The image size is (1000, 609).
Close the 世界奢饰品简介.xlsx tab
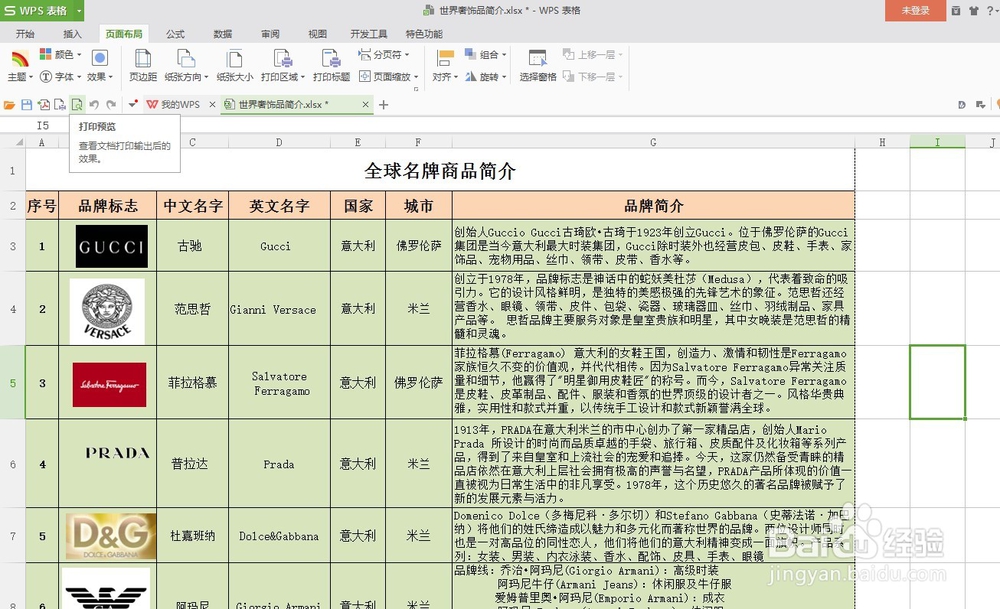click(365, 105)
